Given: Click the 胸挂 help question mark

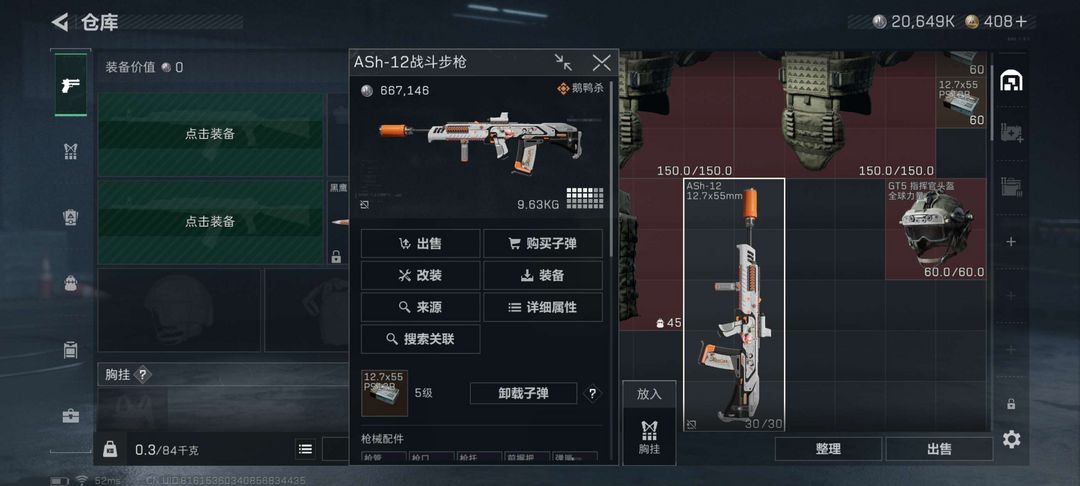Looking at the screenshot, I should point(142,375).
